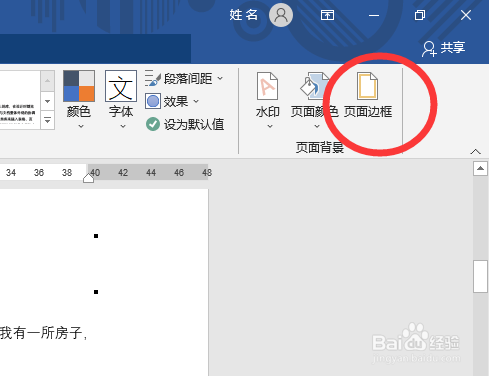Click the vertical scrollbar up arrow
Viewport: 489px width, 376px height.
480,169
